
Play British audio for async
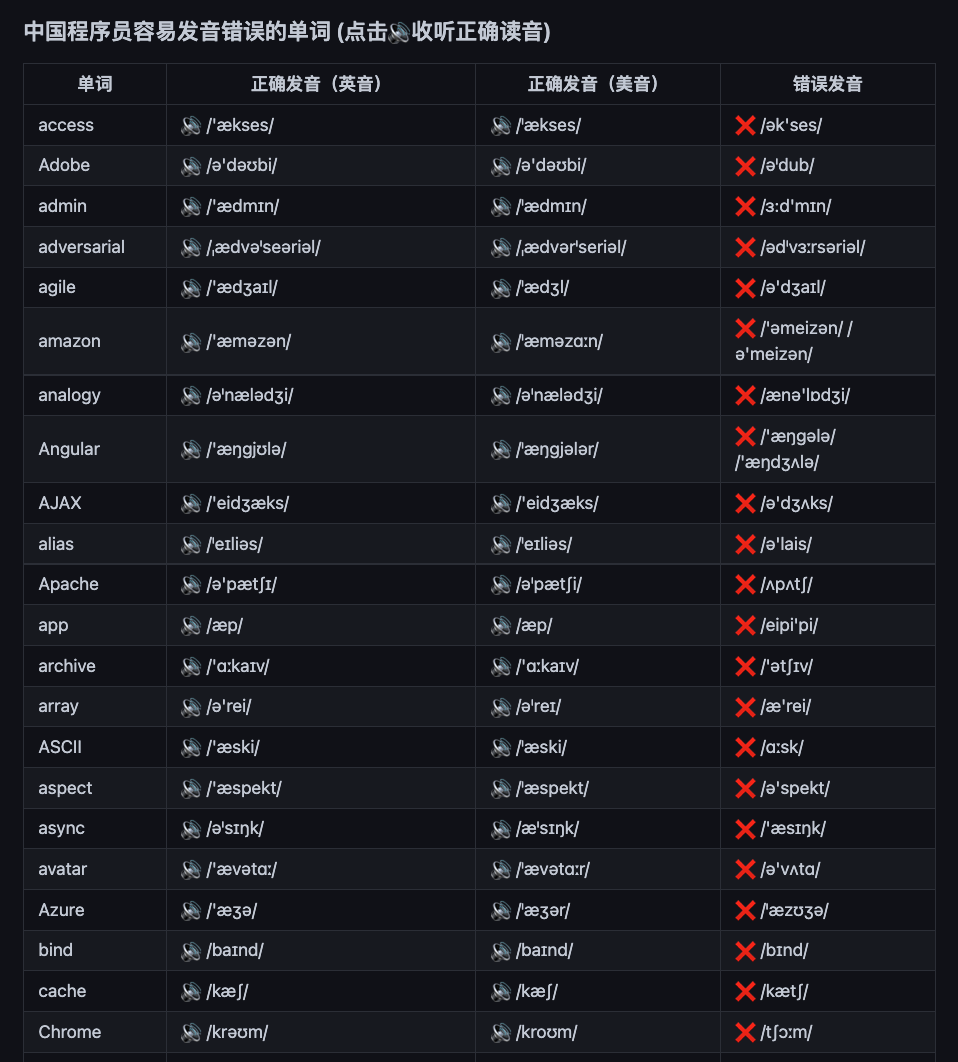[191, 829]
